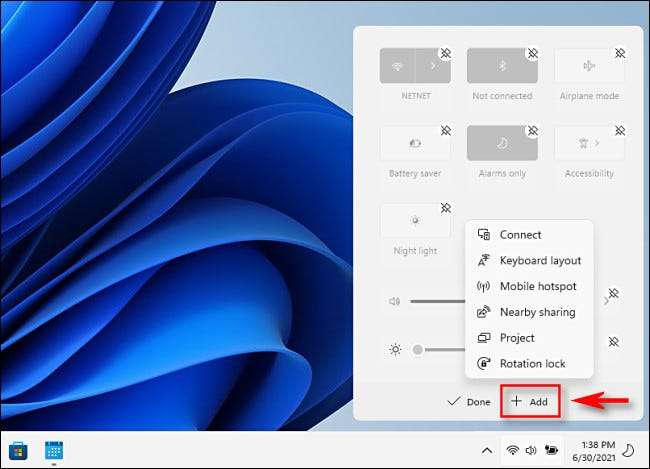Add Rotation lock from the menu
The height and width of the screenshot is (469, 650).
pyautogui.click(x=529, y=363)
